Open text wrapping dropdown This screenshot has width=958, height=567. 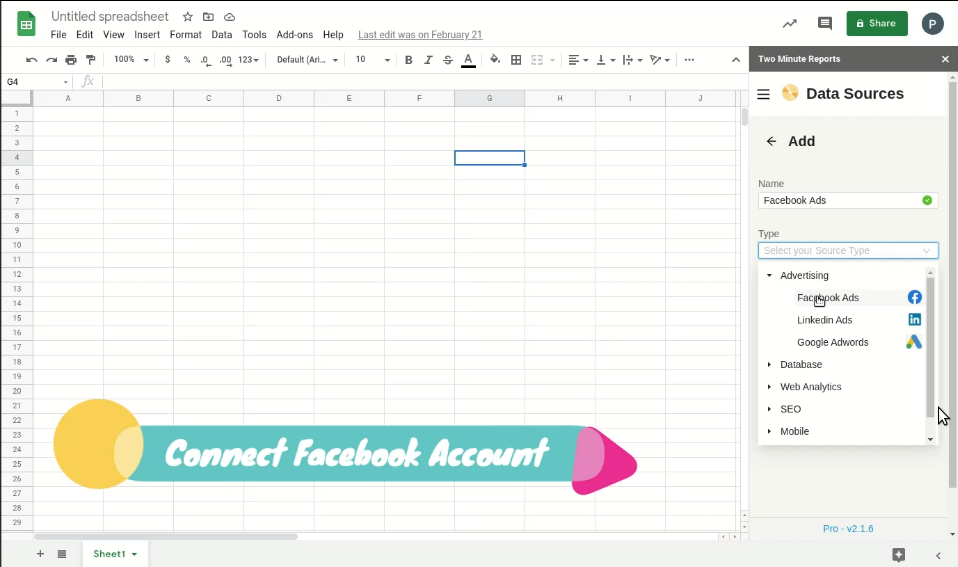point(632,59)
